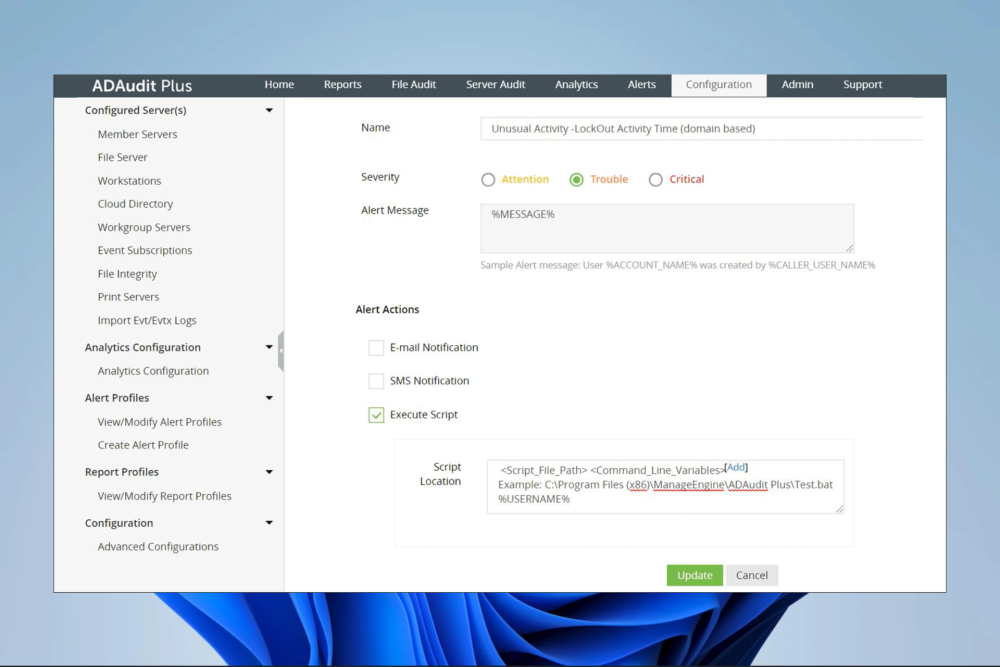Open Create Alert Profile

143,444
